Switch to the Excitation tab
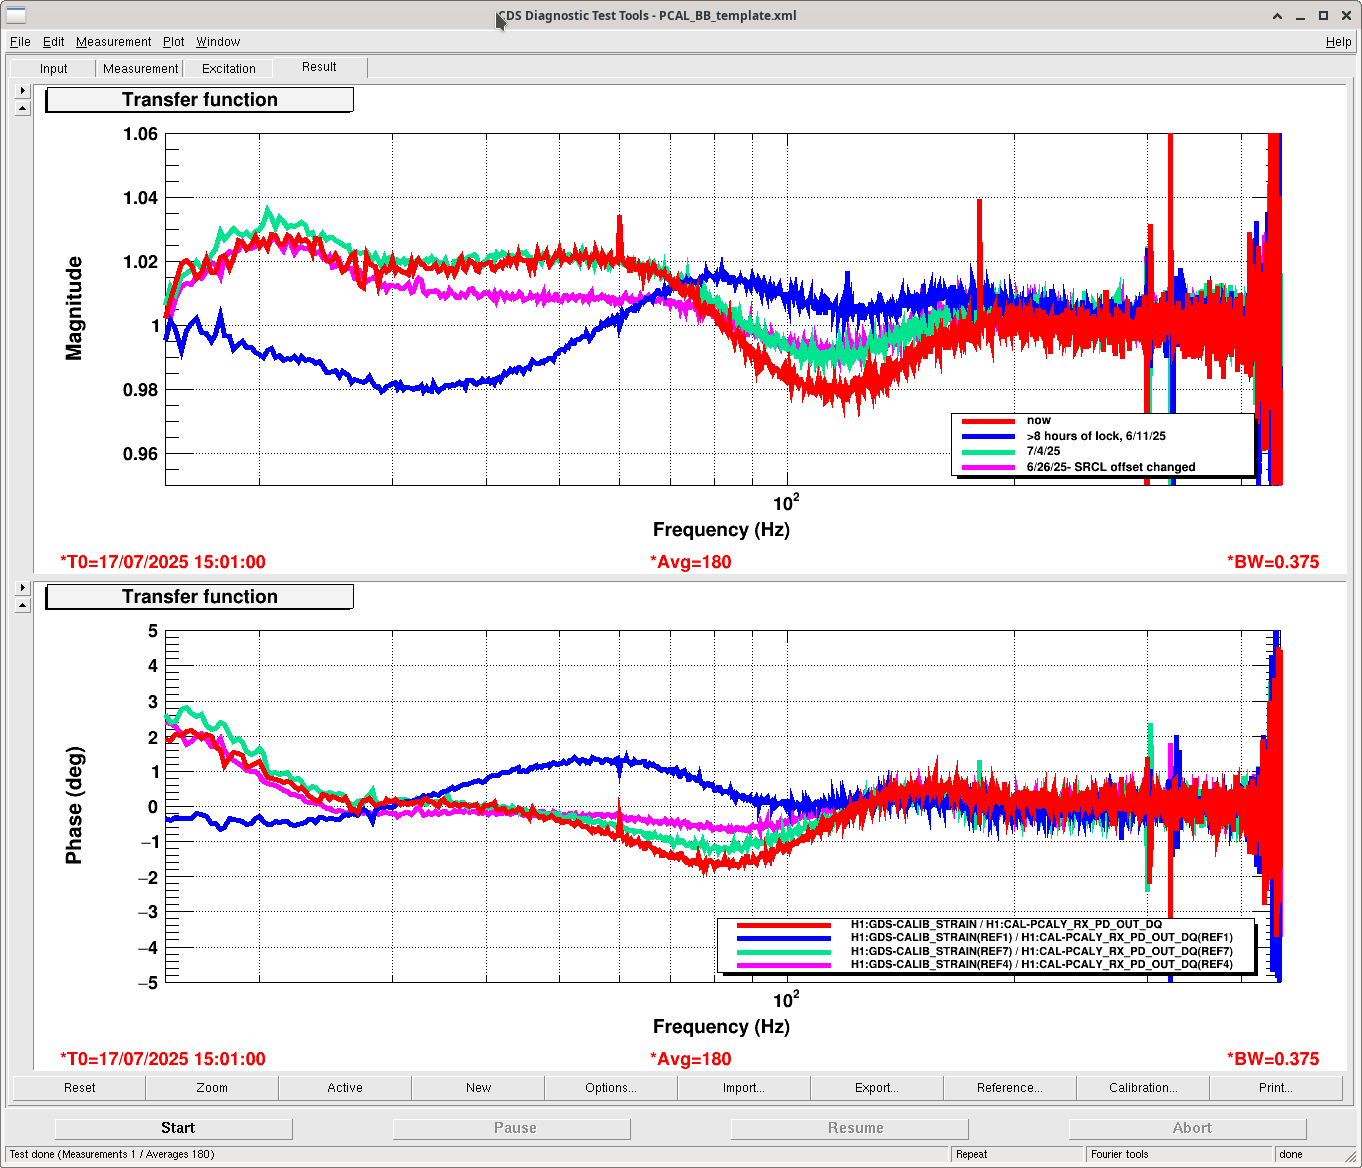The width and height of the screenshot is (1362, 1168). tap(229, 69)
